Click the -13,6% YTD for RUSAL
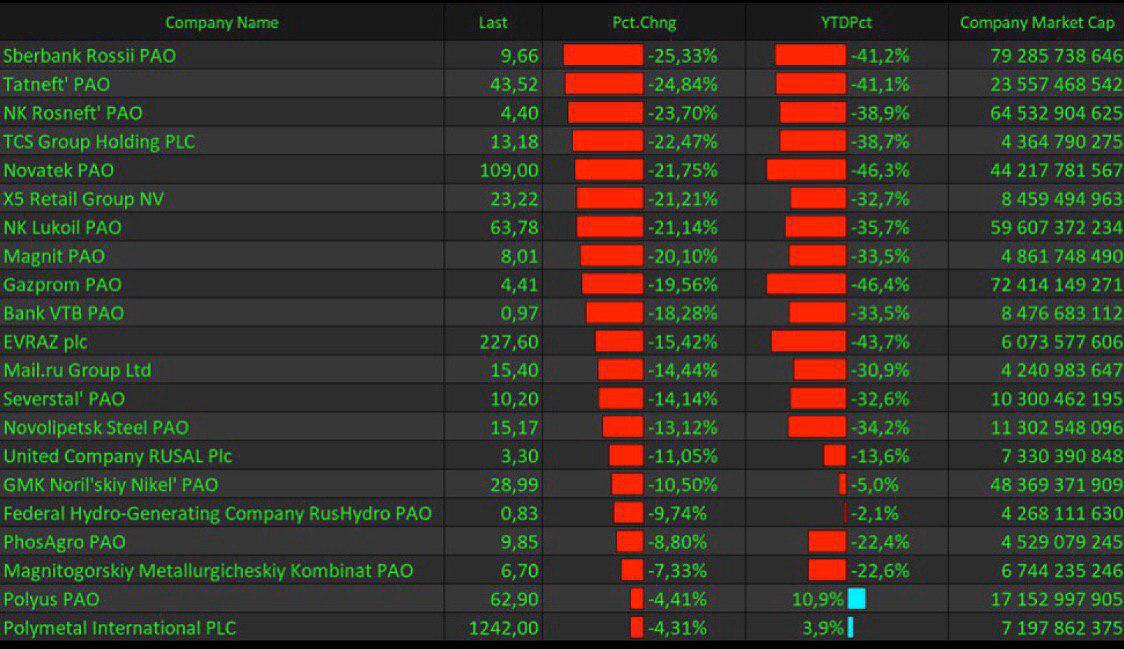Viewport: 1124px width, 649px height. point(880,456)
